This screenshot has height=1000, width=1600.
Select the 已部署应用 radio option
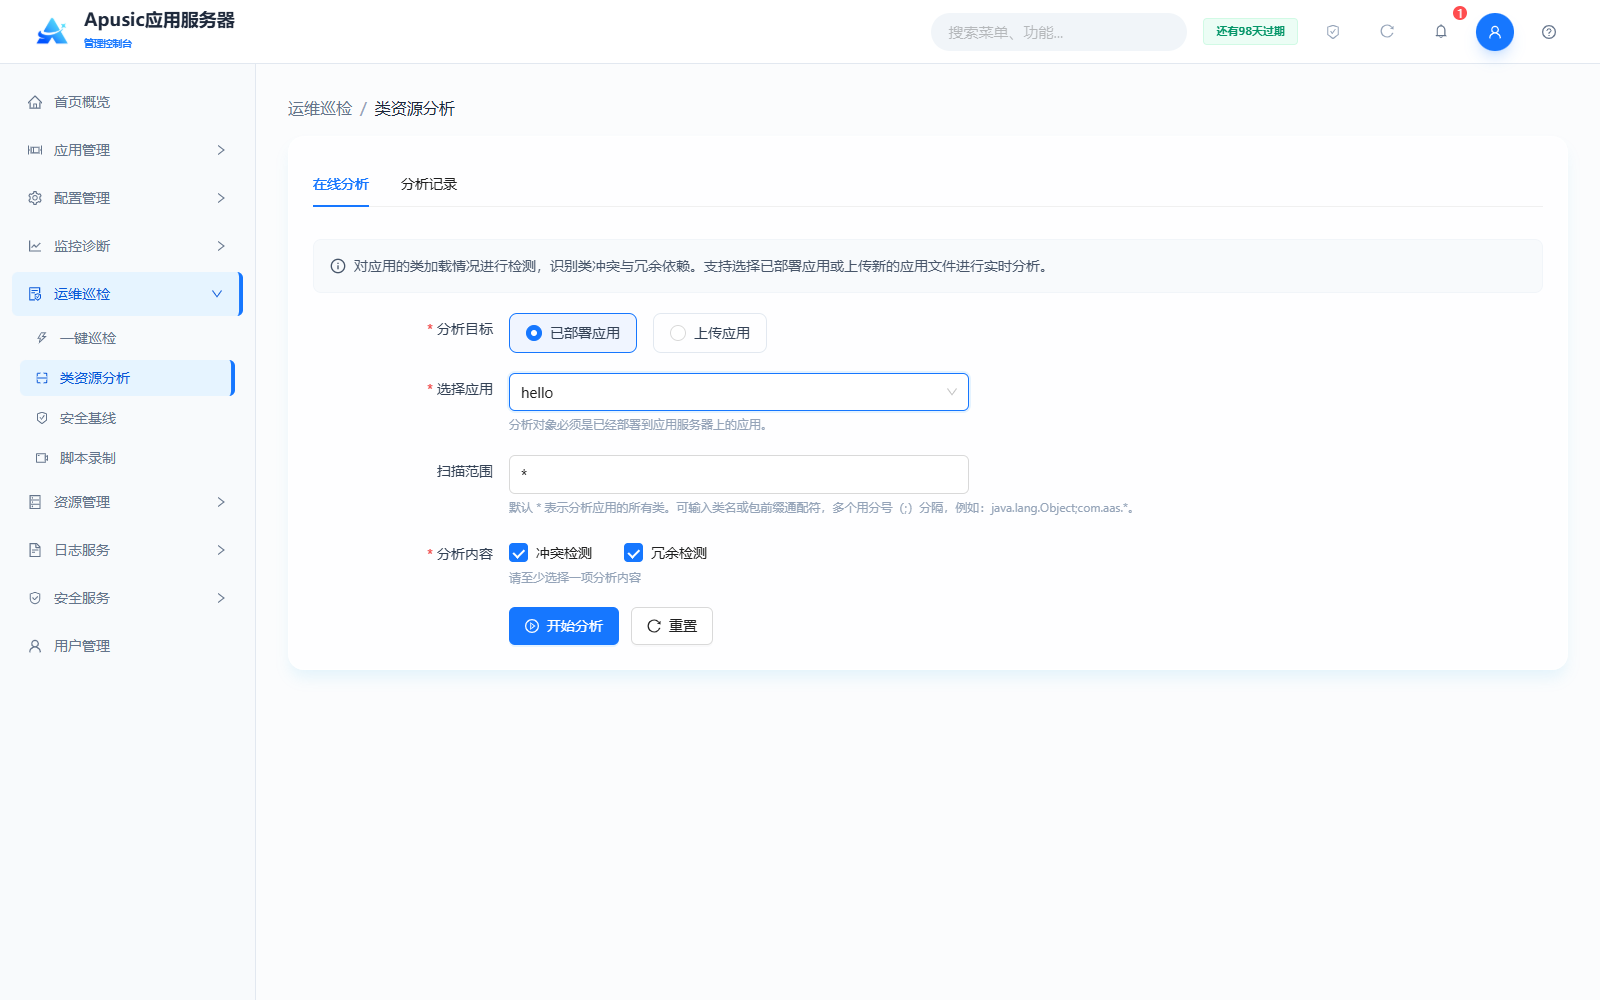[x=573, y=333]
